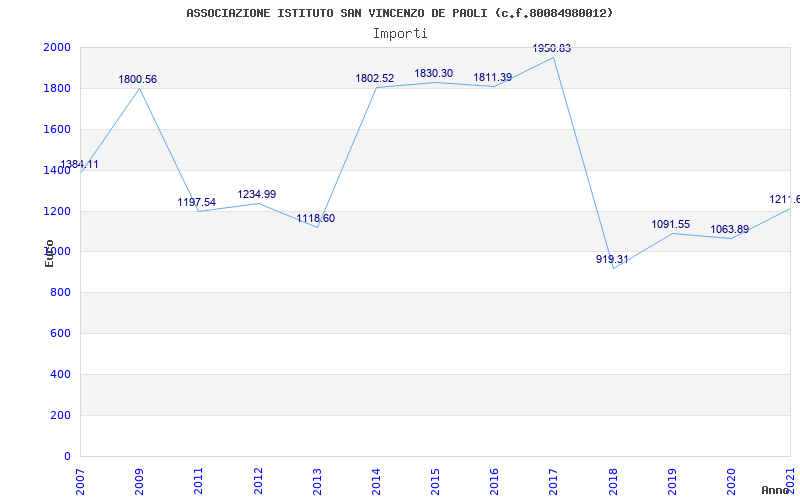Click the 2007 year axis label
The image size is (800, 500).
[x=81, y=481]
